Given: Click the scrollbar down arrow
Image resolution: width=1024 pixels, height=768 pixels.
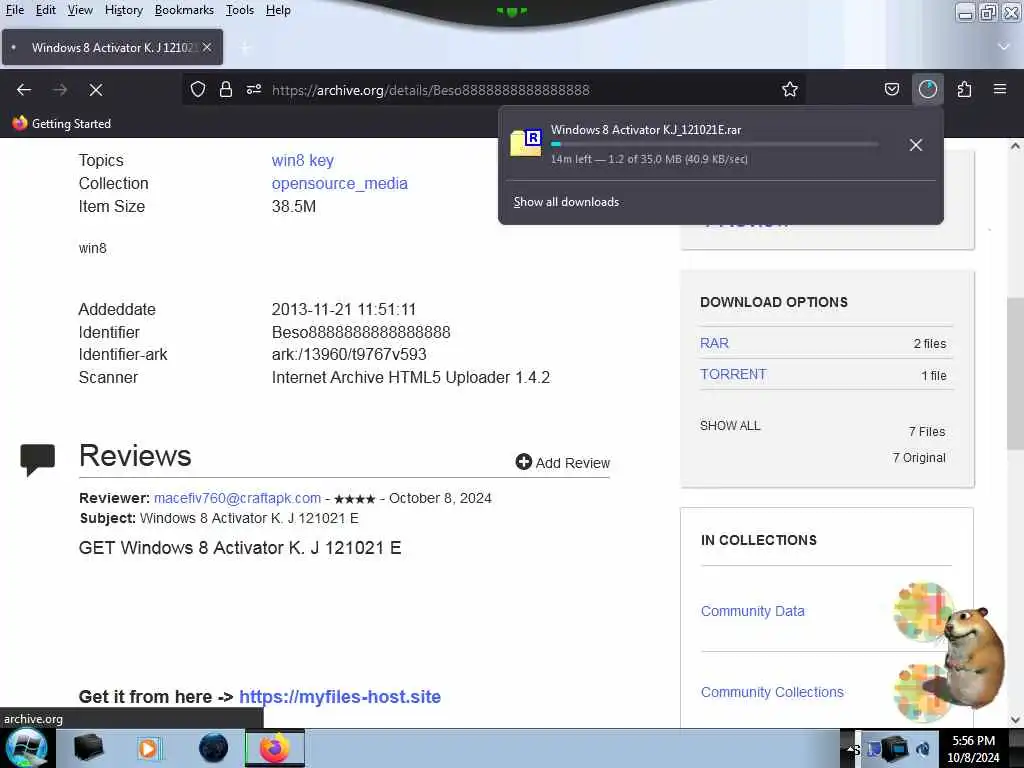Looking at the screenshot, I should [x=1015, y=719].
